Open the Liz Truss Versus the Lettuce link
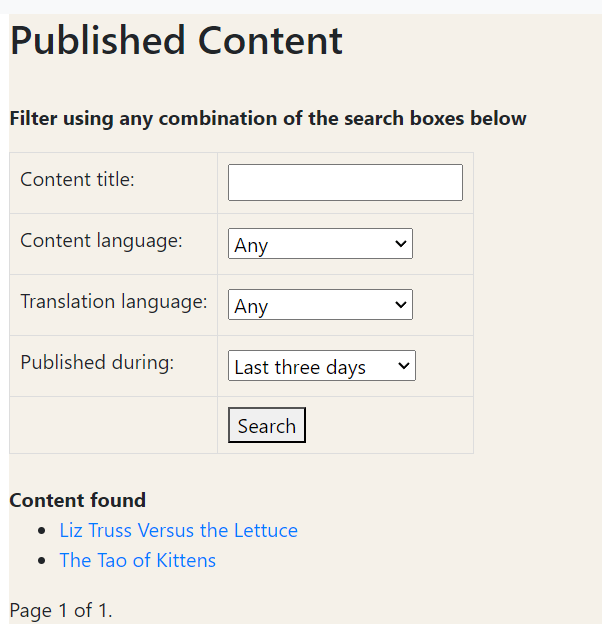The height and width of the screenshot is (626, 602). pyautogui.click(x=178, y=530)
